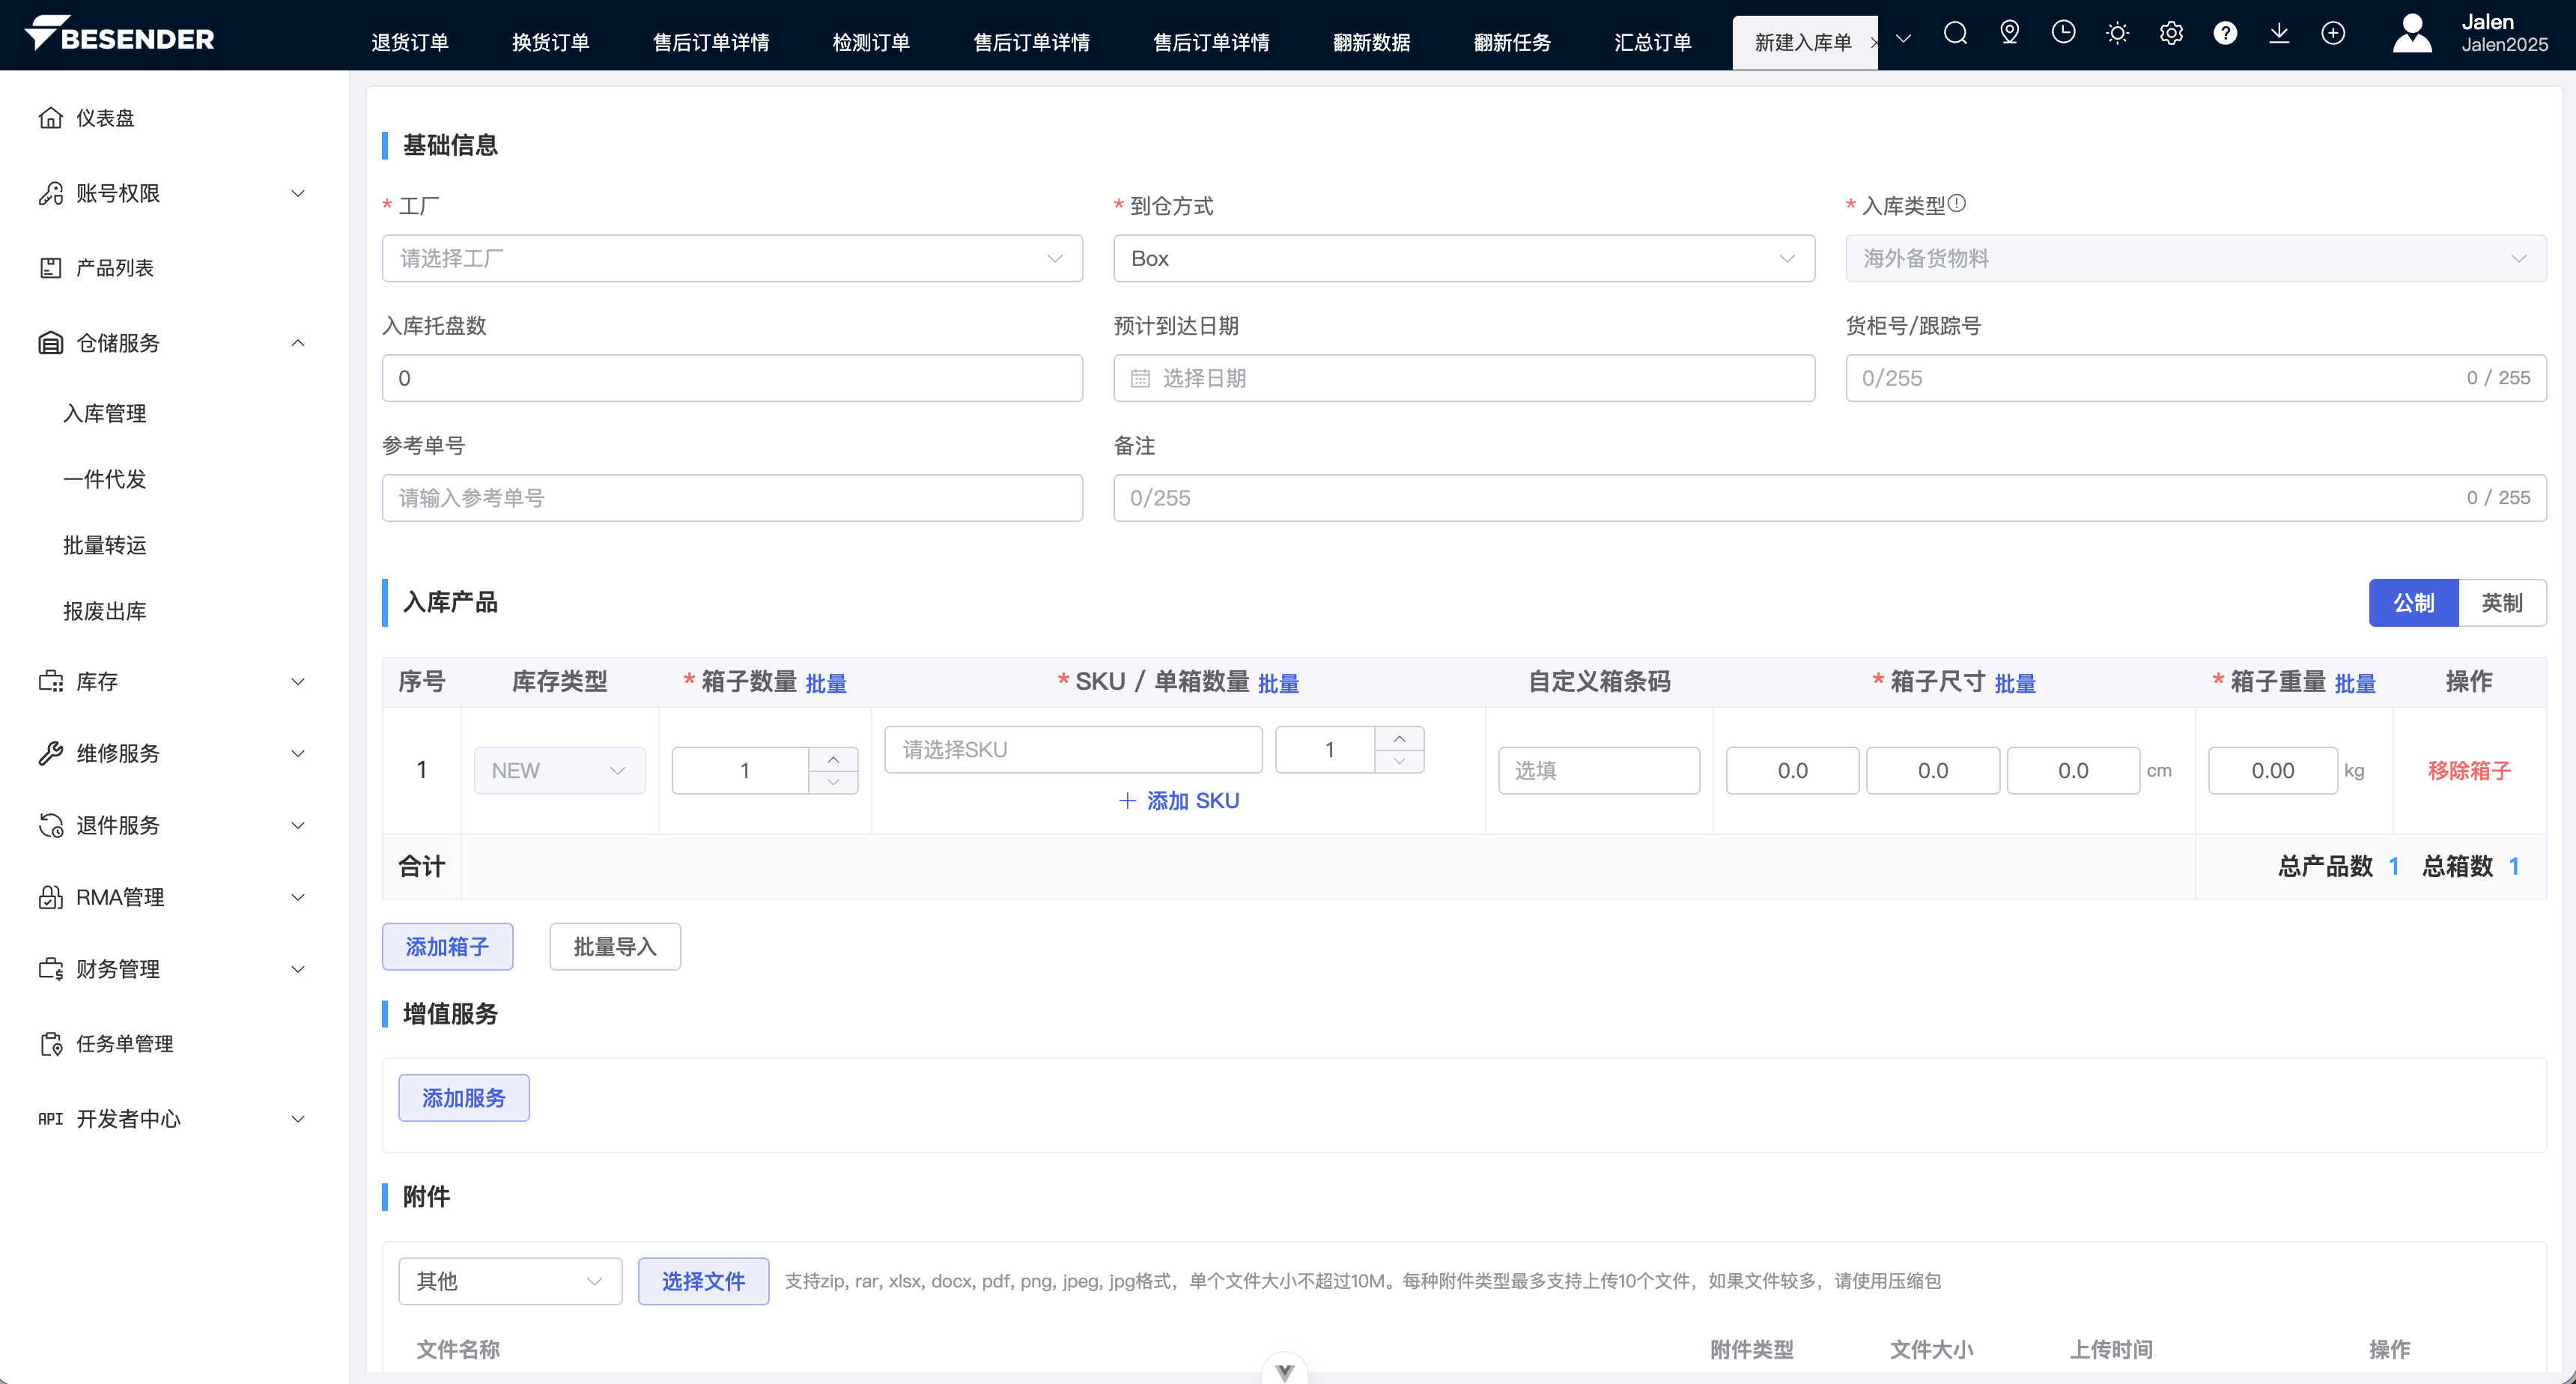Select 英制 imperial unit option

click(x=2502, y=603)
